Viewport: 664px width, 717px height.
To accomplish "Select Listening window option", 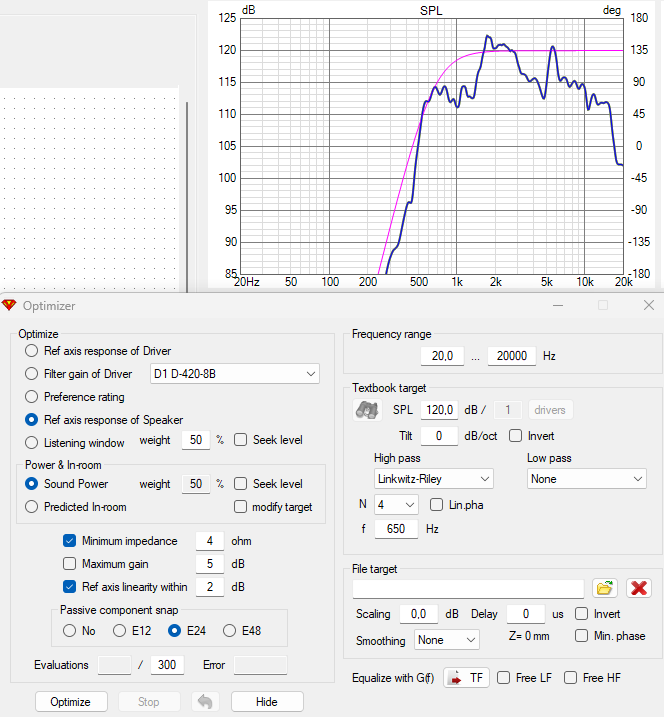I will click(x=32, y=442).
